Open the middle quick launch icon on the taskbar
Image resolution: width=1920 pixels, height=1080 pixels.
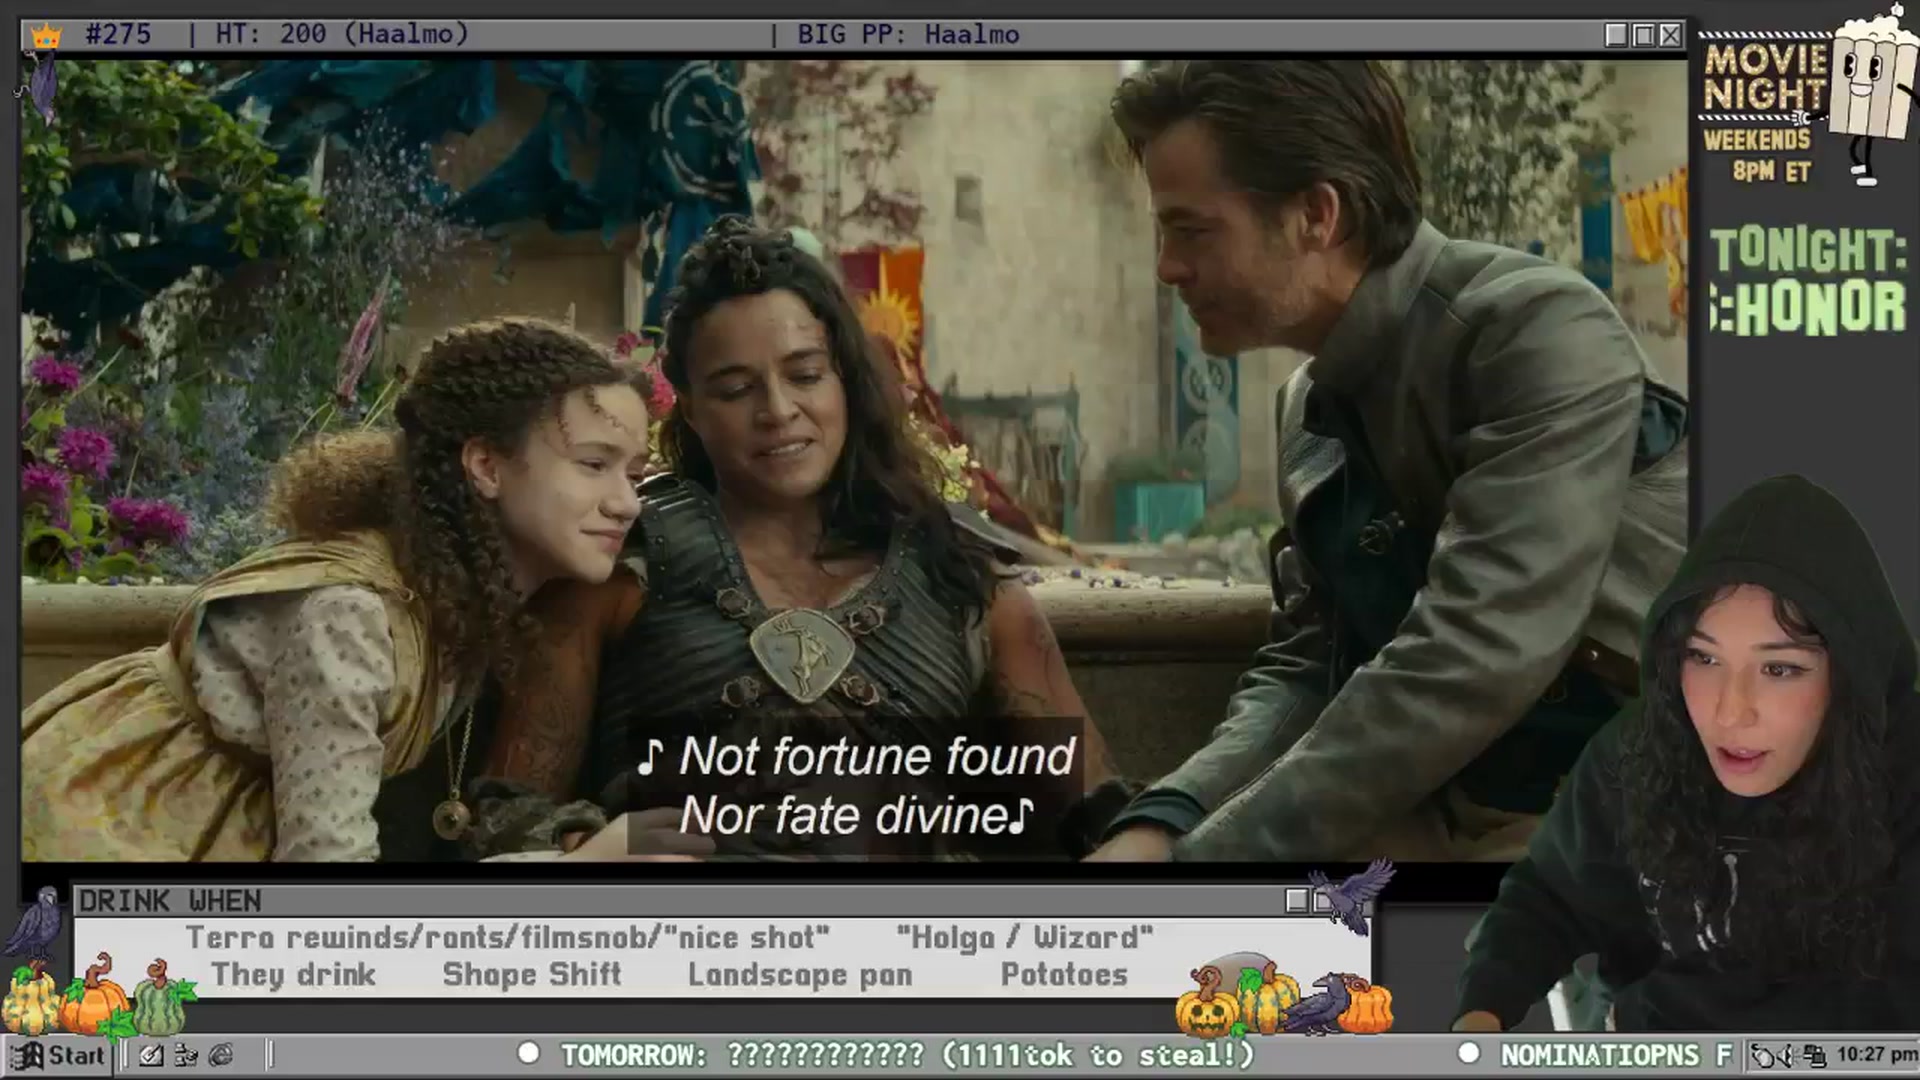[x=186, y=1055]
